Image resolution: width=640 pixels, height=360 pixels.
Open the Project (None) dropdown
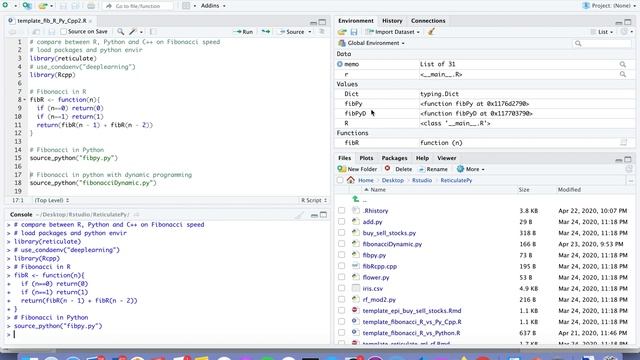pyautogui.click(x=610, y=6)
